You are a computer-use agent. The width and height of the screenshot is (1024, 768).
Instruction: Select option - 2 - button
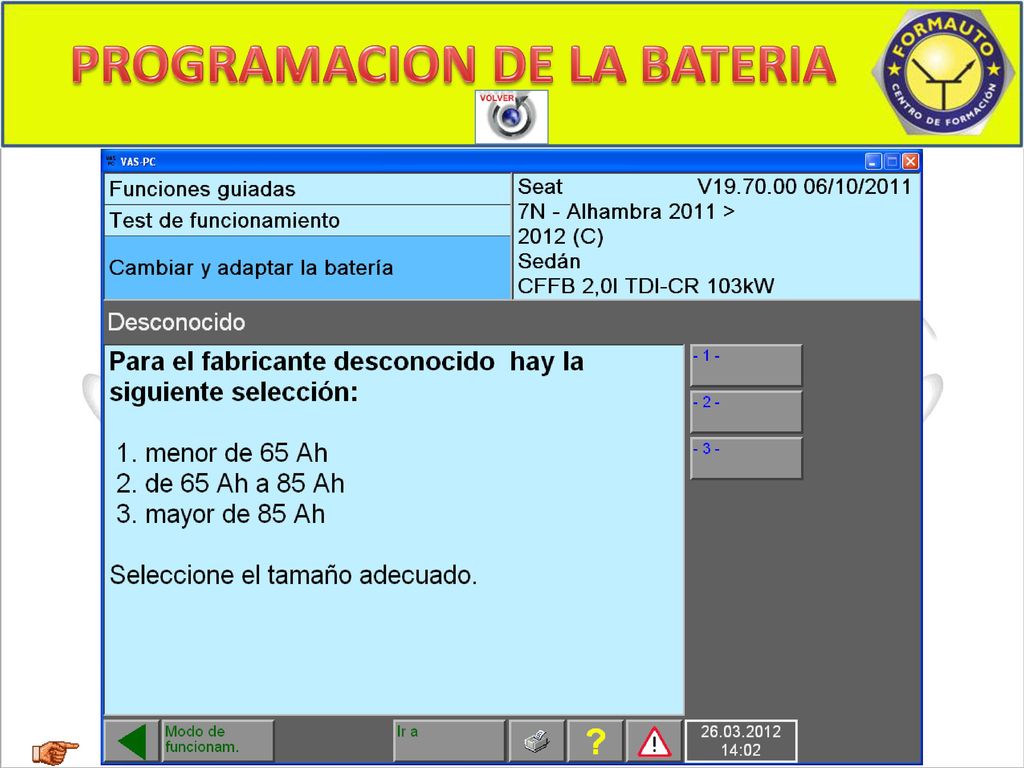746,411
